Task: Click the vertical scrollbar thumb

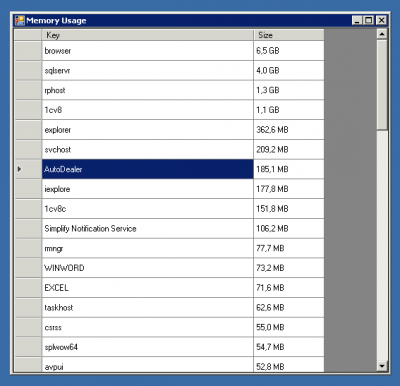Action: [x=382, y=85]
